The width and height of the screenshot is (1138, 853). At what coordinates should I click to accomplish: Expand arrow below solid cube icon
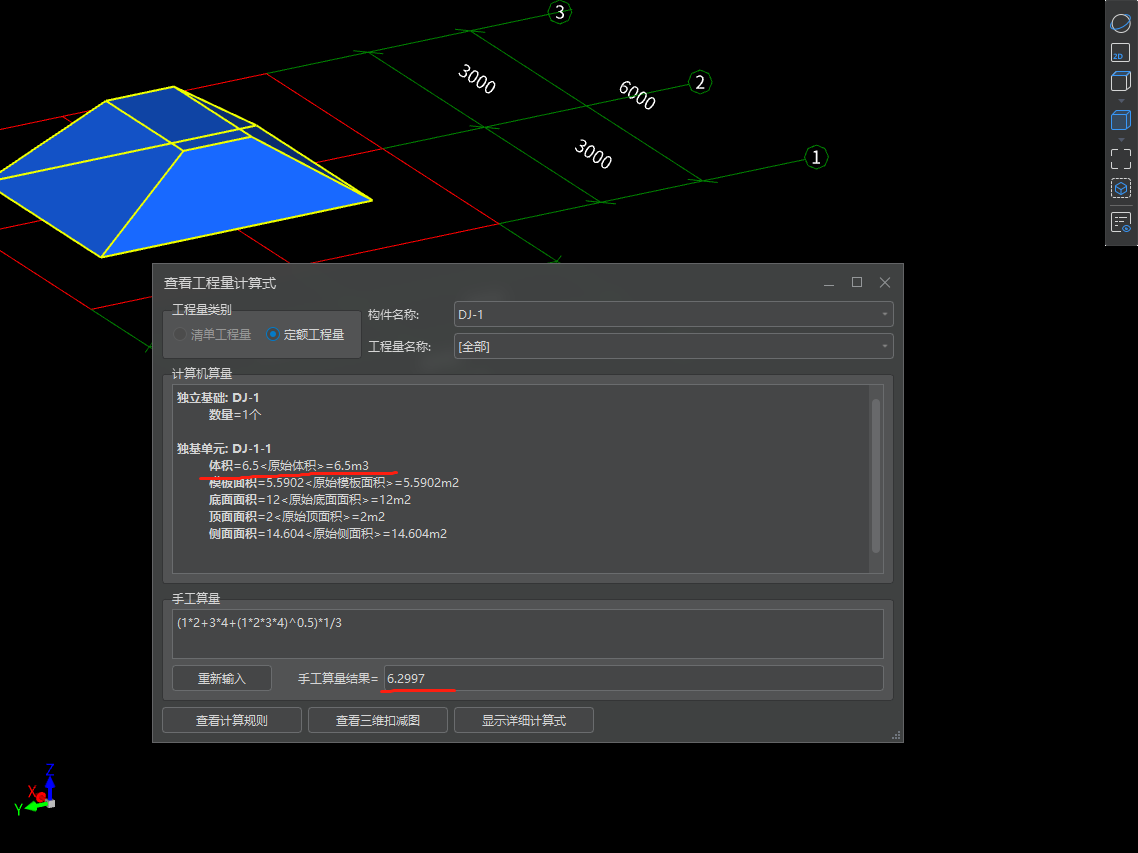pyautogui.click(x=1121, y=139)
